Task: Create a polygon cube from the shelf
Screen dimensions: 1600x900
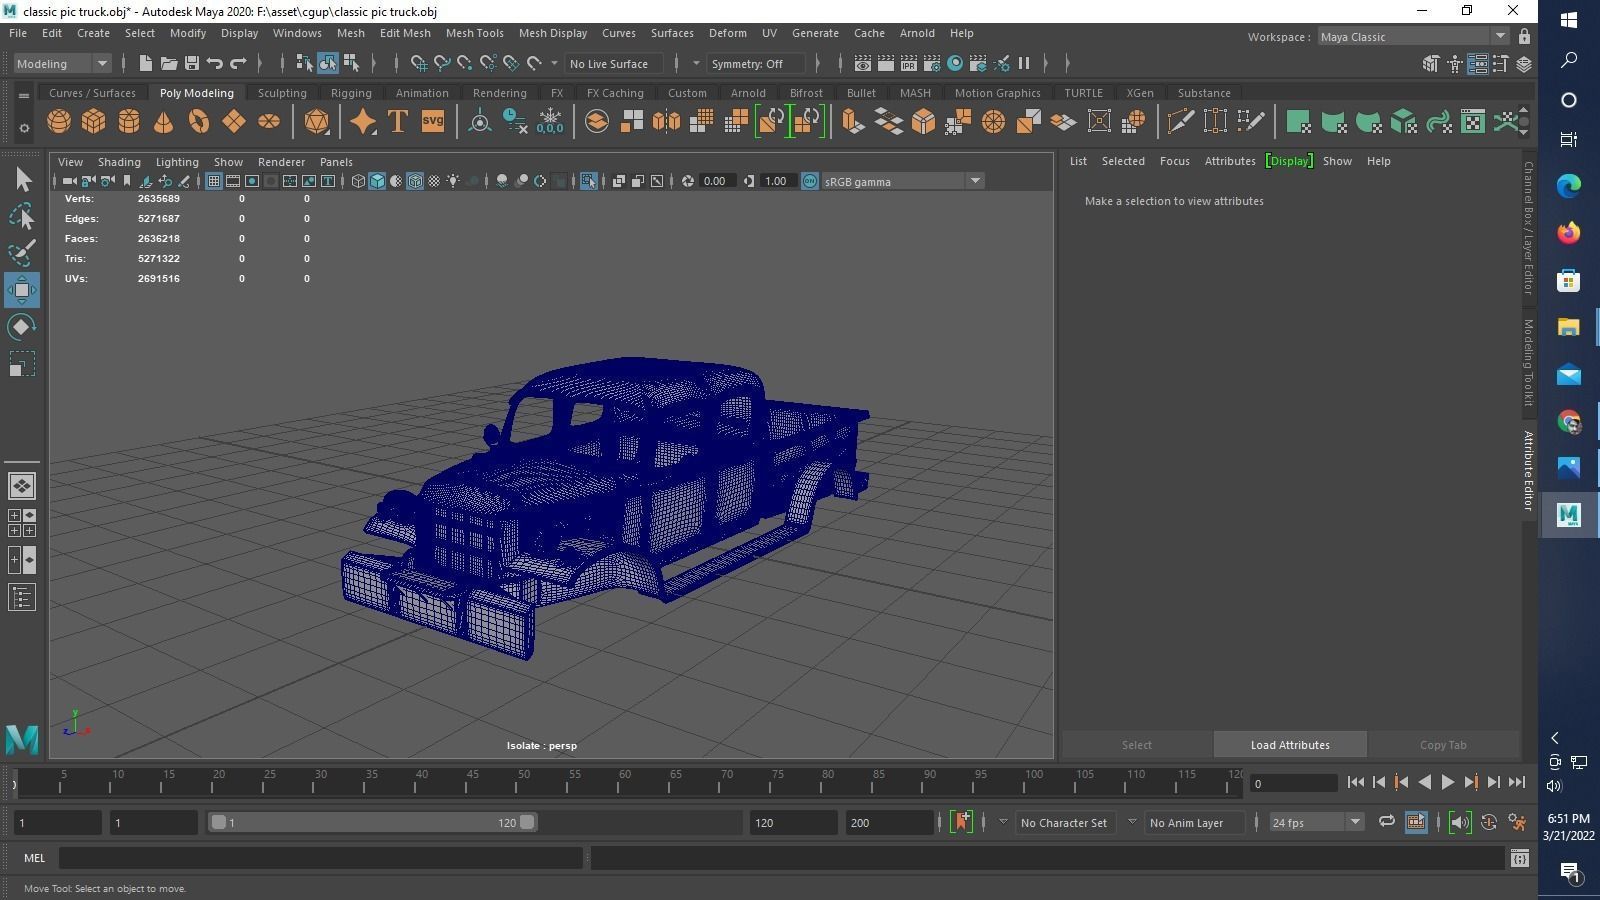Action: pos(94,122)
